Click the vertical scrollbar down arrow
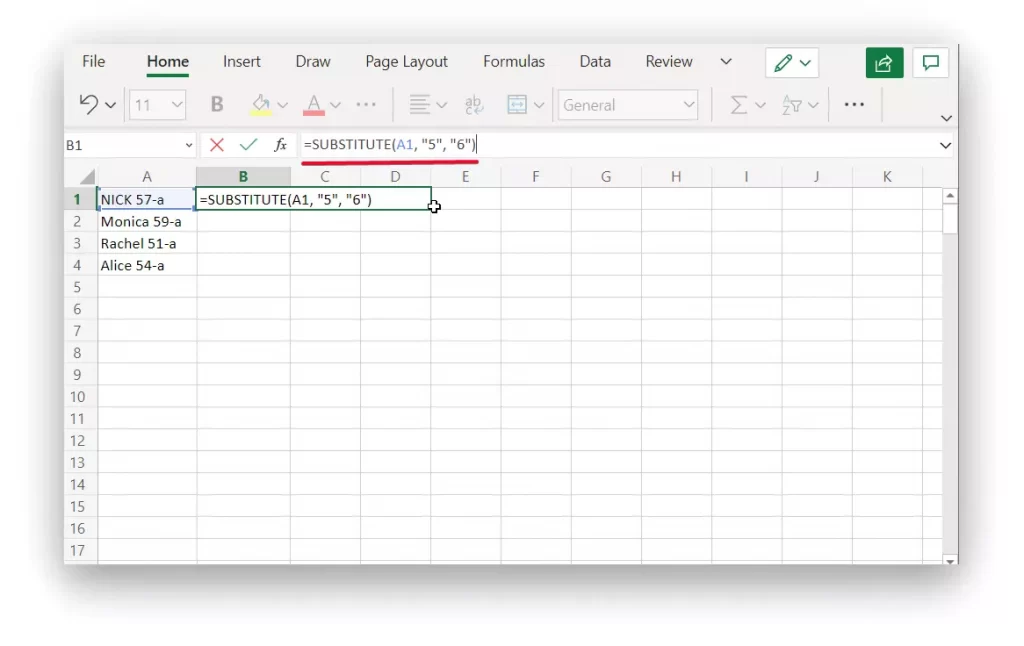 [950, 560]
